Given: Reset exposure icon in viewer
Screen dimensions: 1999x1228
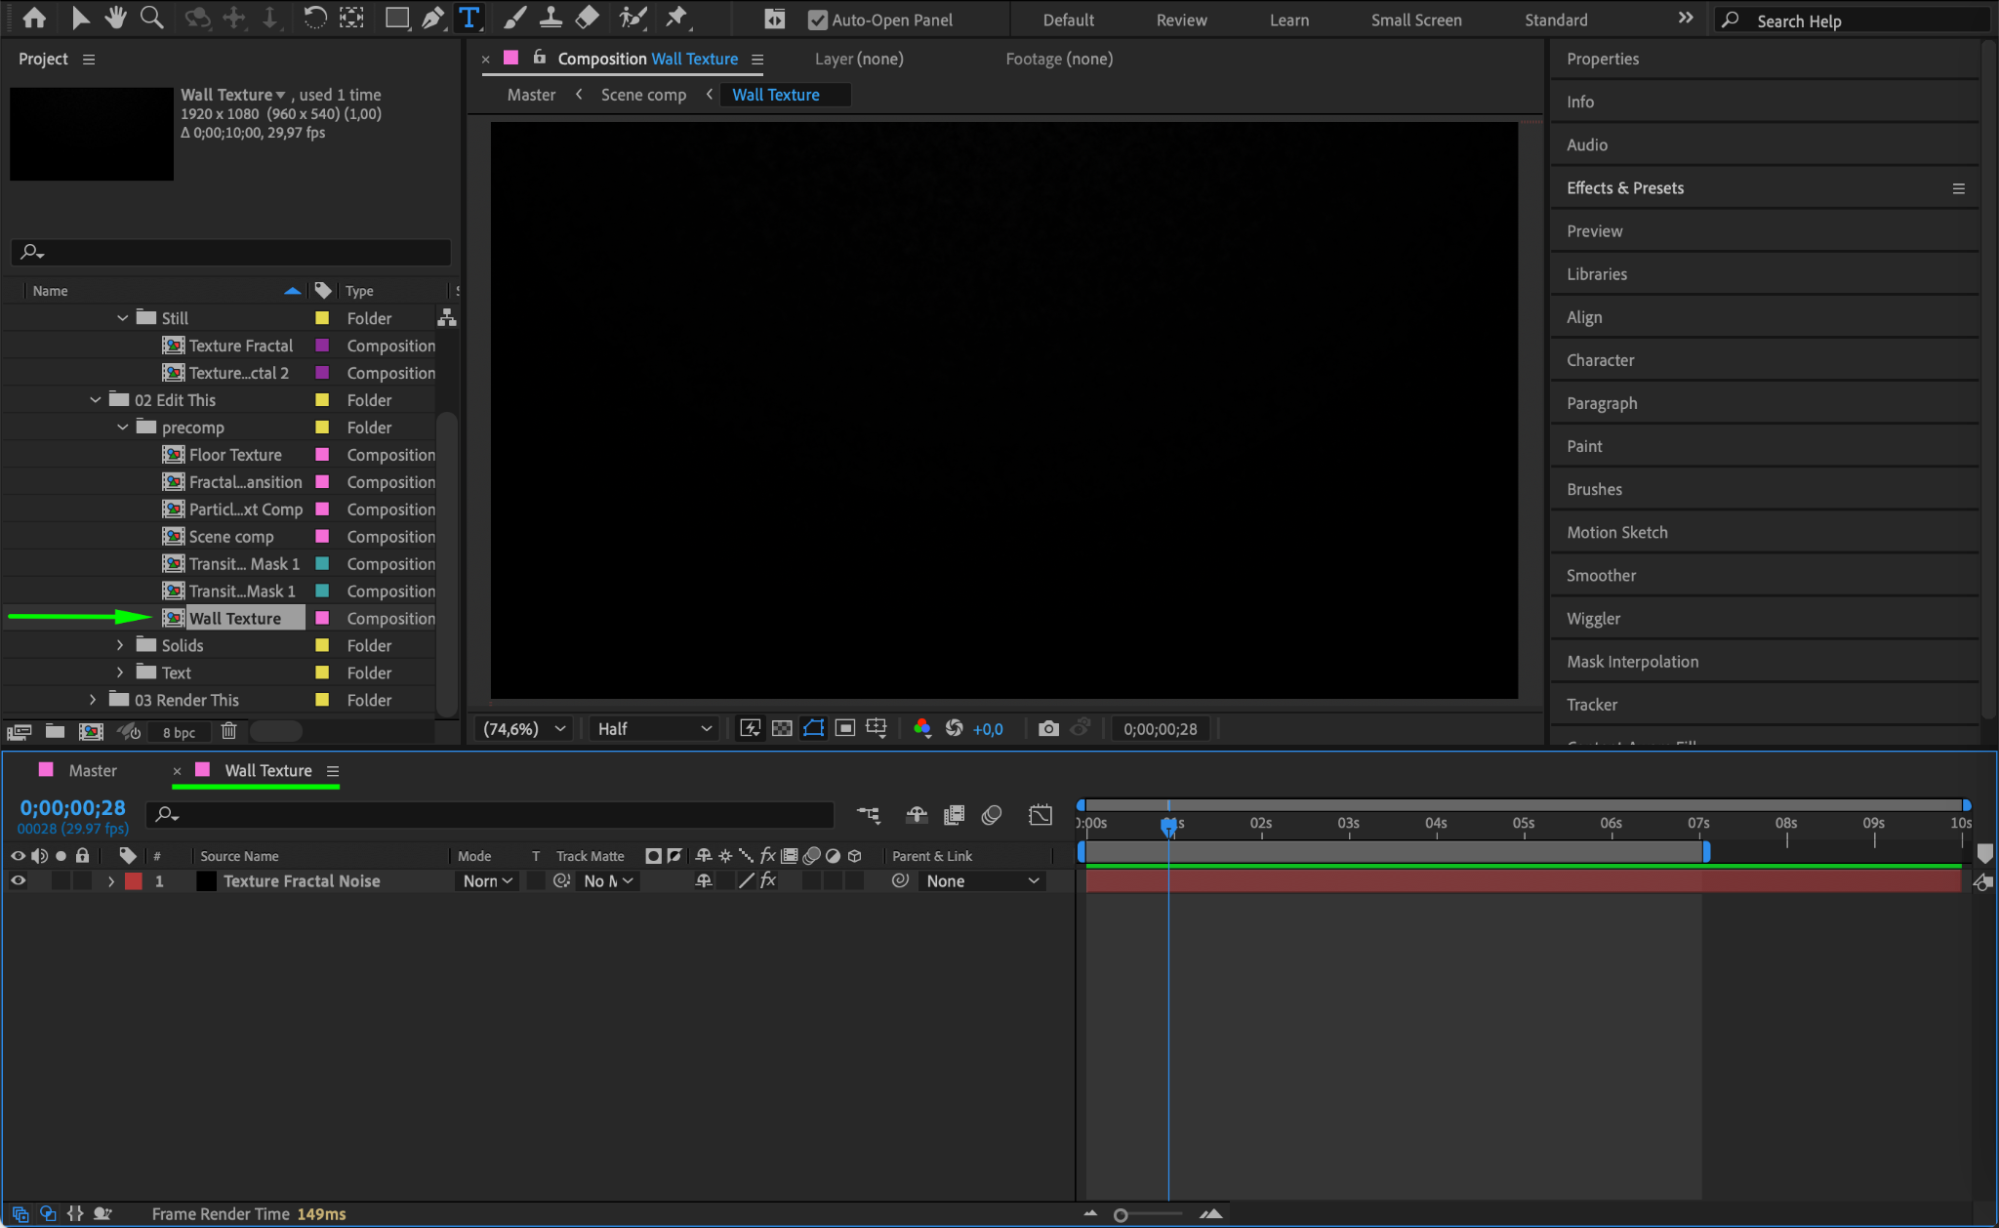Looking at the screenshot, I should click(x=954, y=729).
